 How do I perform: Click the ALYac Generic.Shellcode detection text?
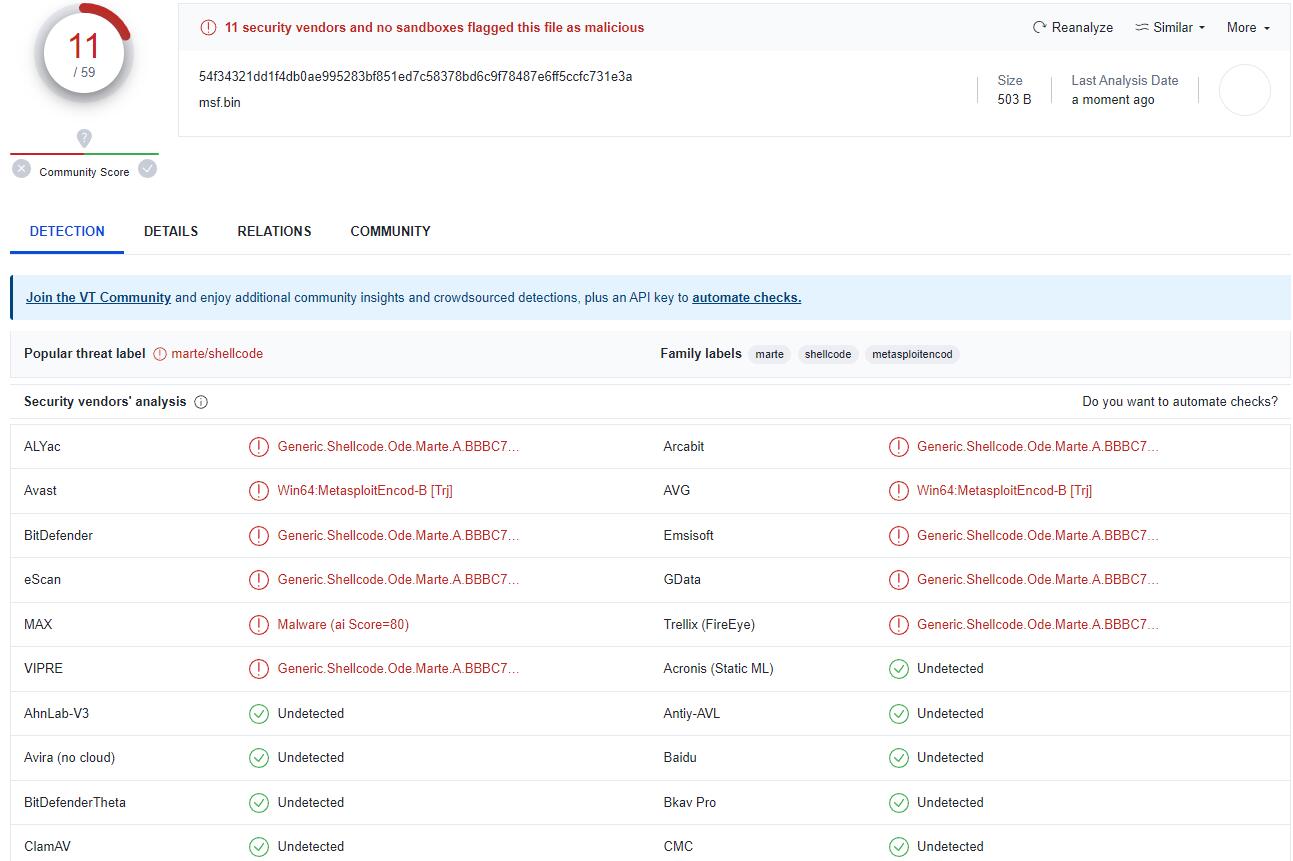point(399,447)
